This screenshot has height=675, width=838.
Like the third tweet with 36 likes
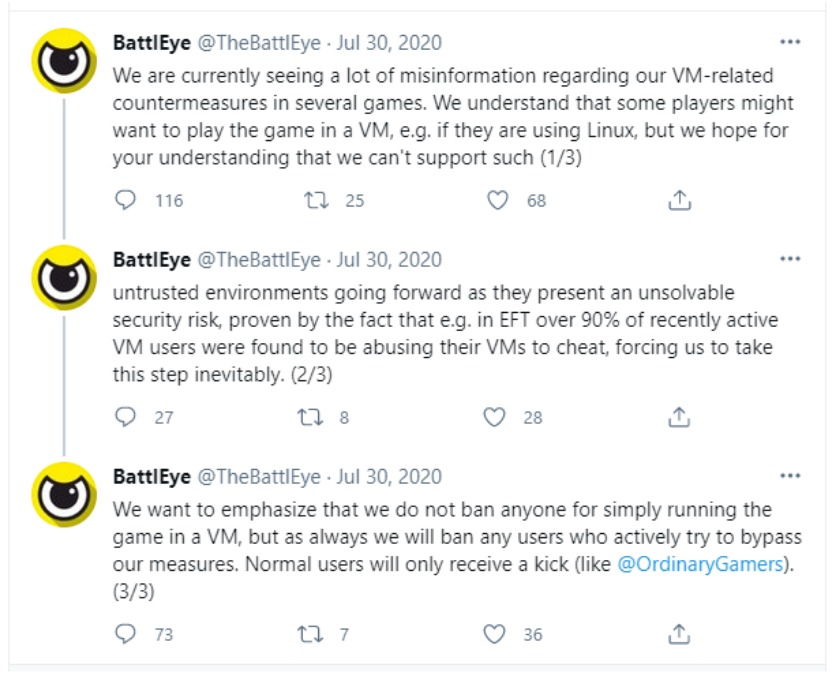point(495,634)
